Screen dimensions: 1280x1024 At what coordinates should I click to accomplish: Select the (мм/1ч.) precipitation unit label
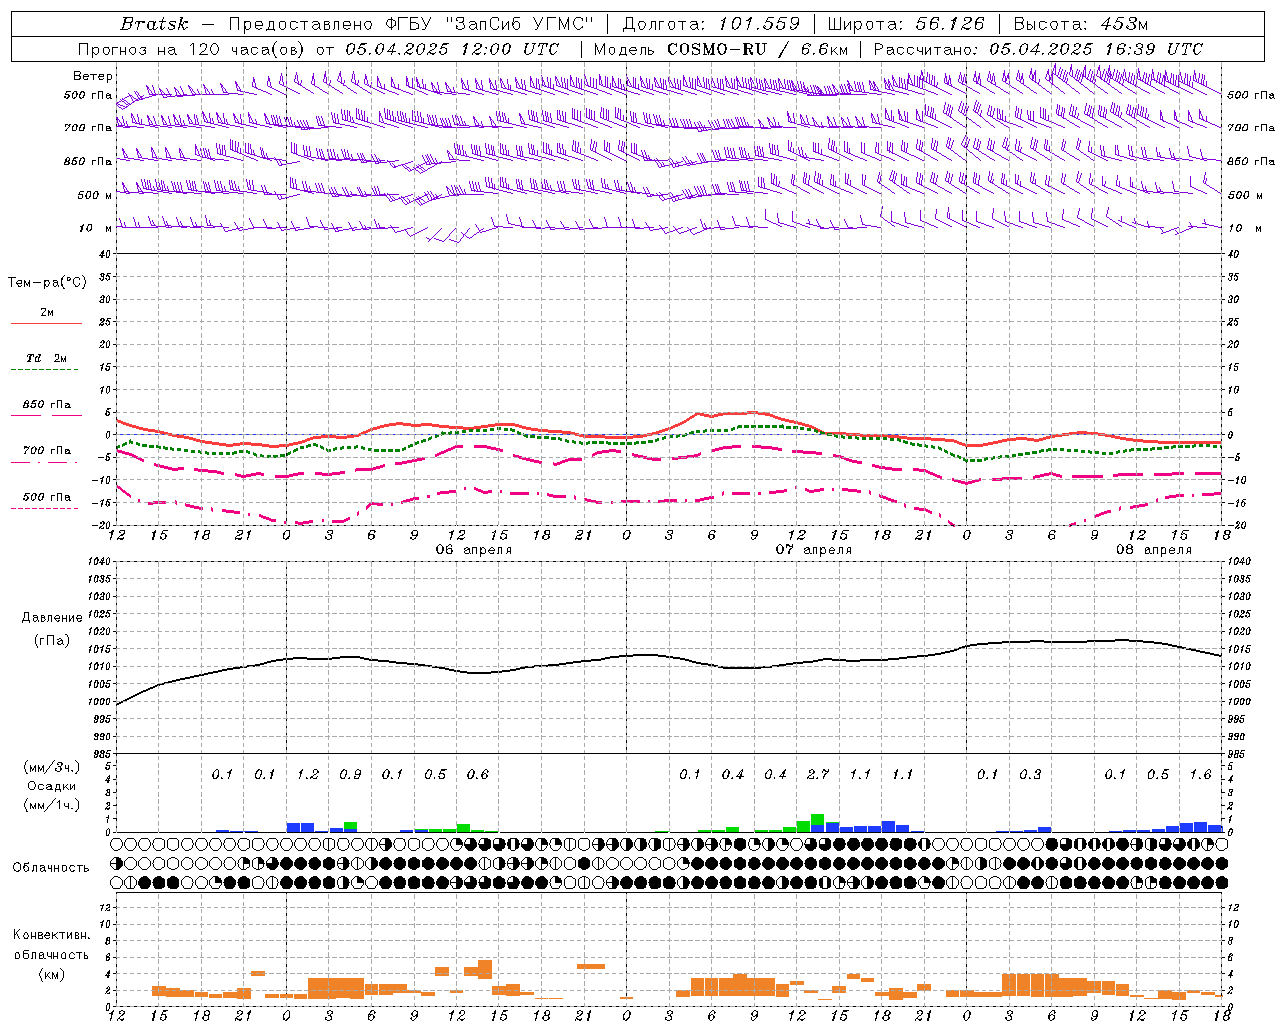(x=50, y=805)
